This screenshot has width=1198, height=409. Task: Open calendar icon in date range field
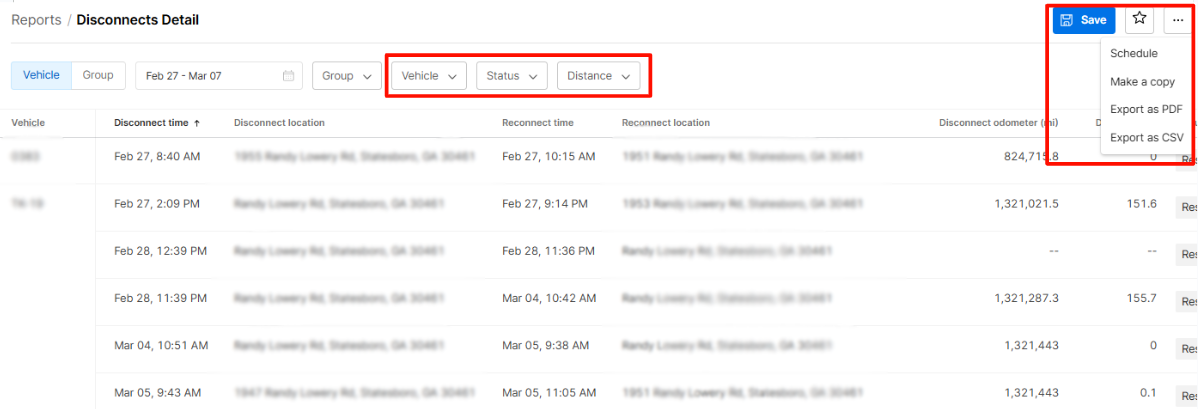point(288,76)
